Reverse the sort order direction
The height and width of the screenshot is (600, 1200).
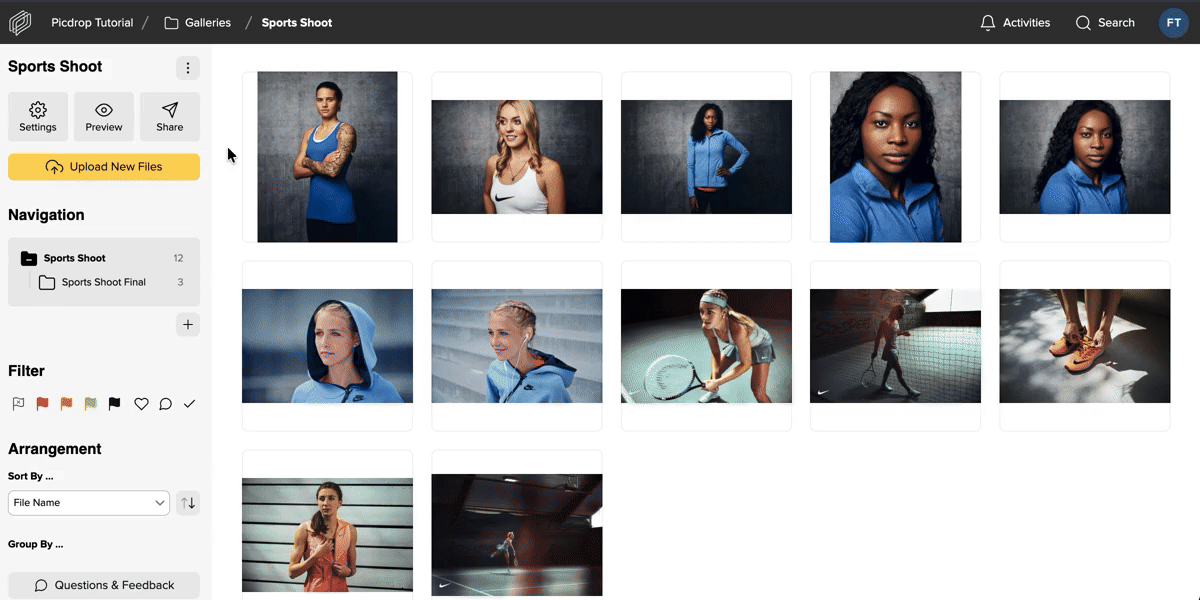click(x=188, y=503)
